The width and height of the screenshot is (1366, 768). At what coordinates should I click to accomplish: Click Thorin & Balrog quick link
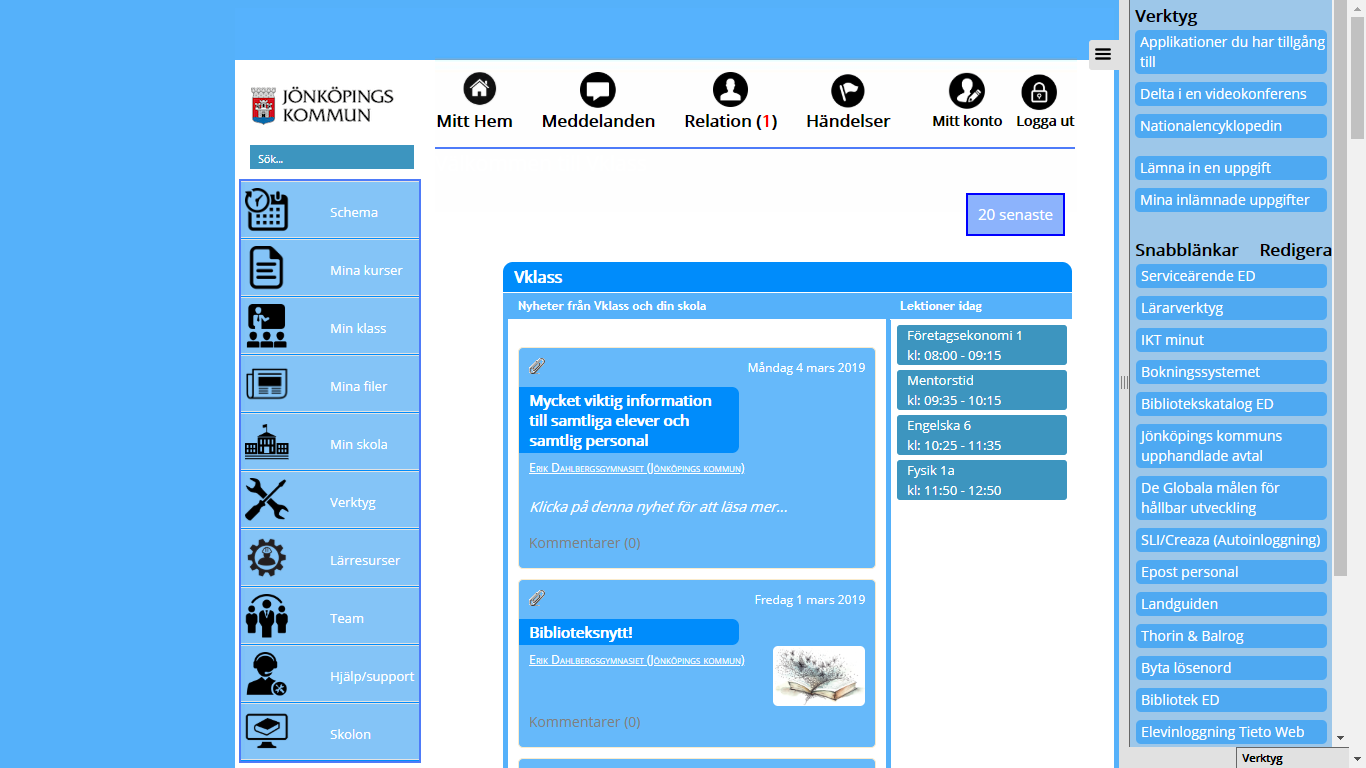click(1231, 636)
